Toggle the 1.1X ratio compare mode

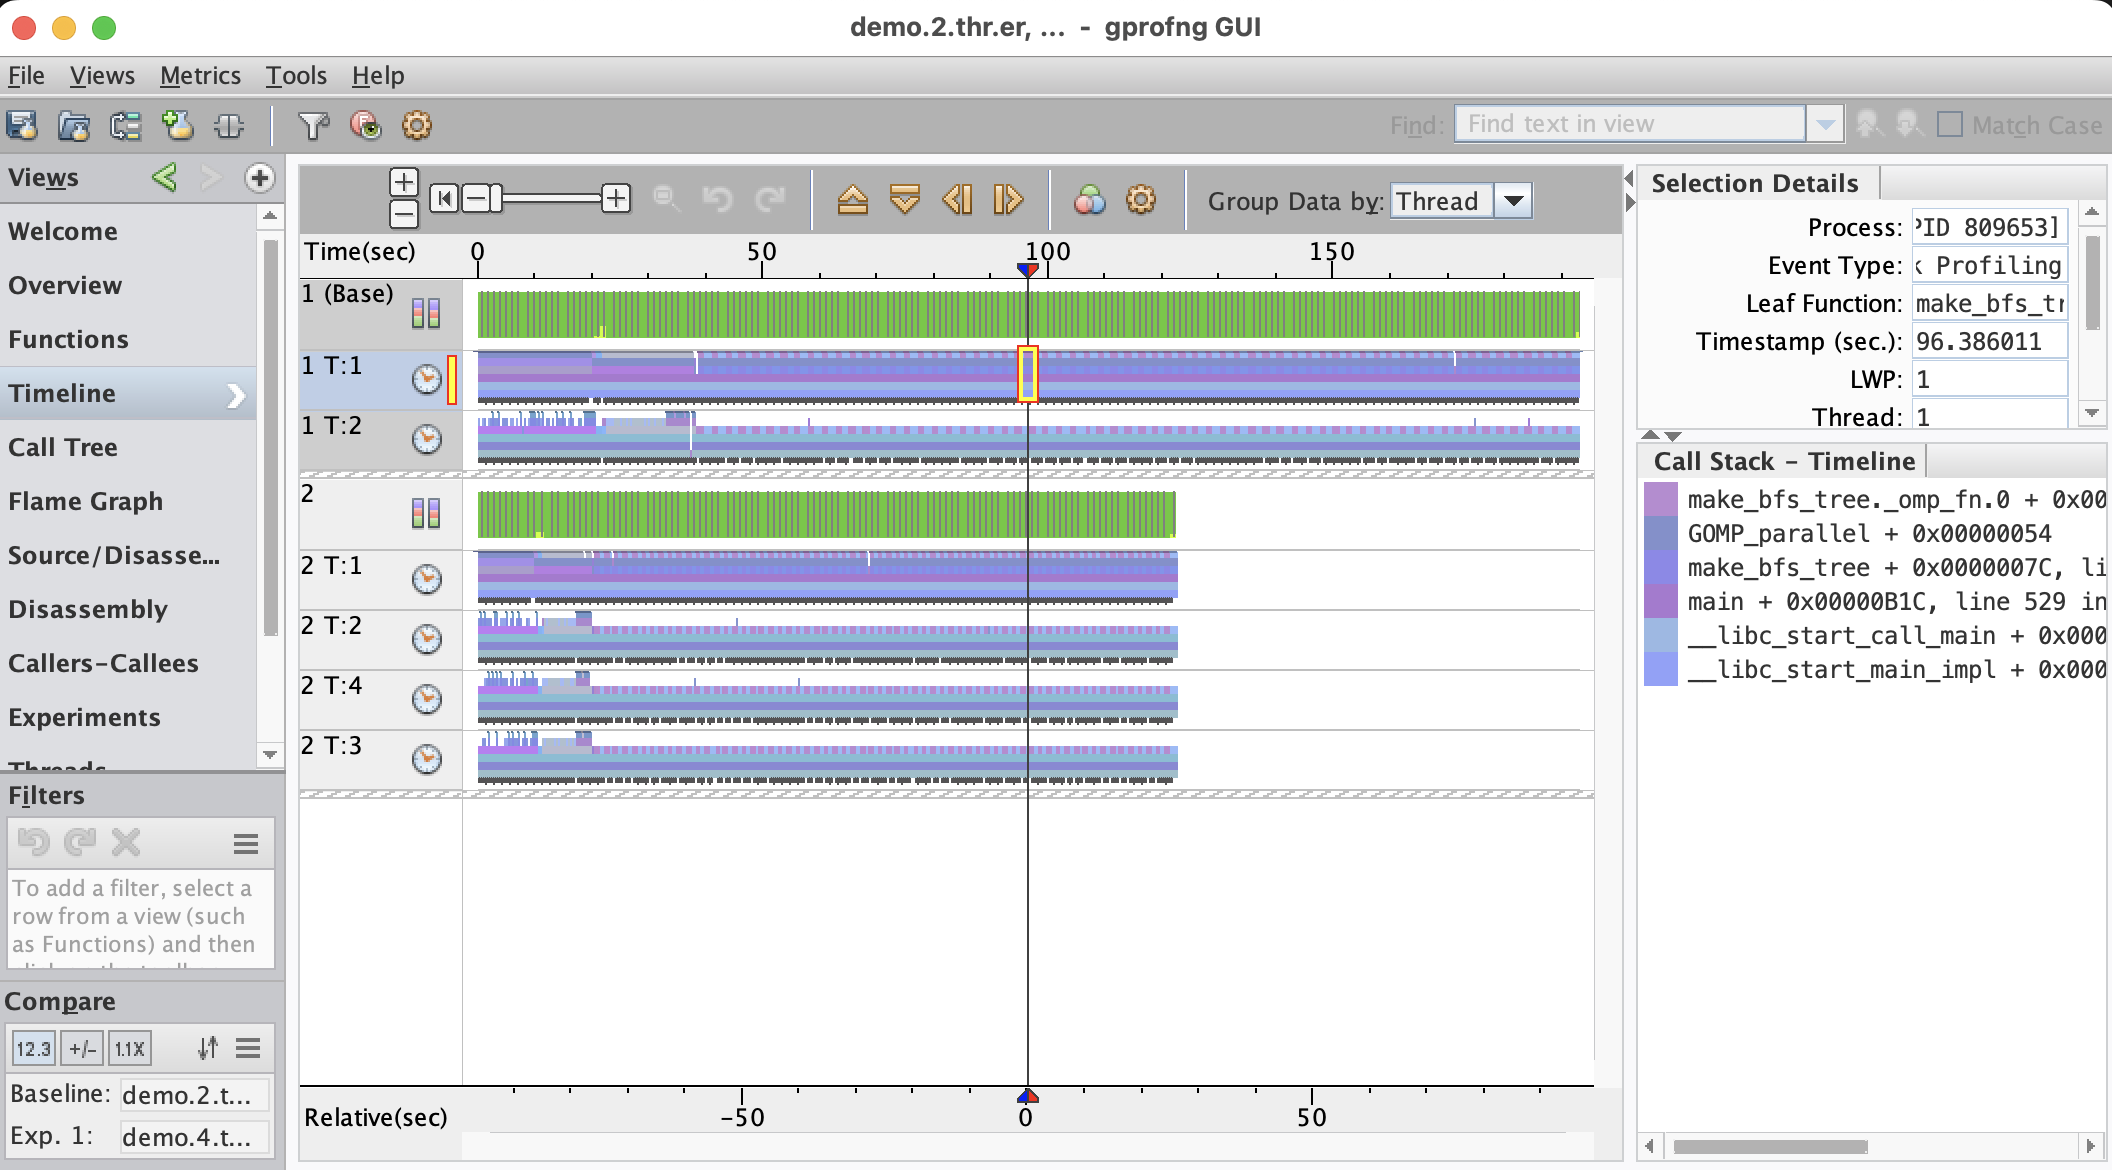(x=130, y=1048)
